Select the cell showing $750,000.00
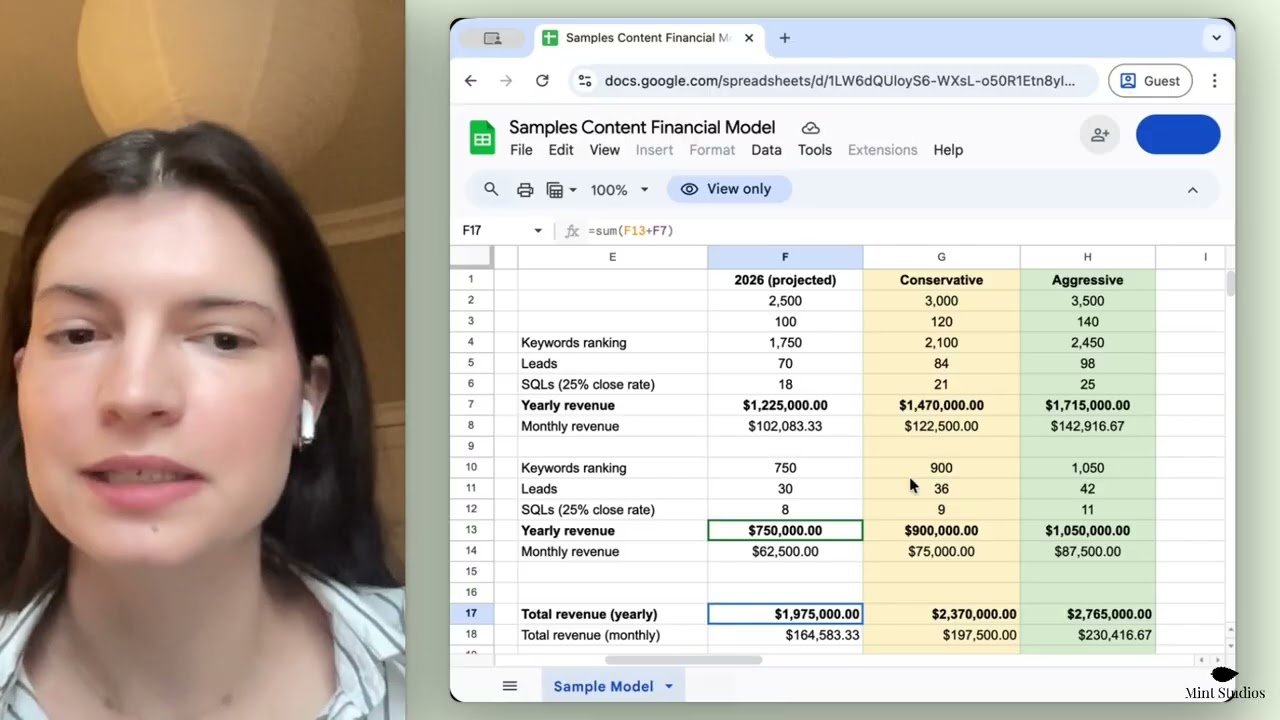The width and height of the screenshot is (1280, 720). pyautogui.click(x=785, y=531)
